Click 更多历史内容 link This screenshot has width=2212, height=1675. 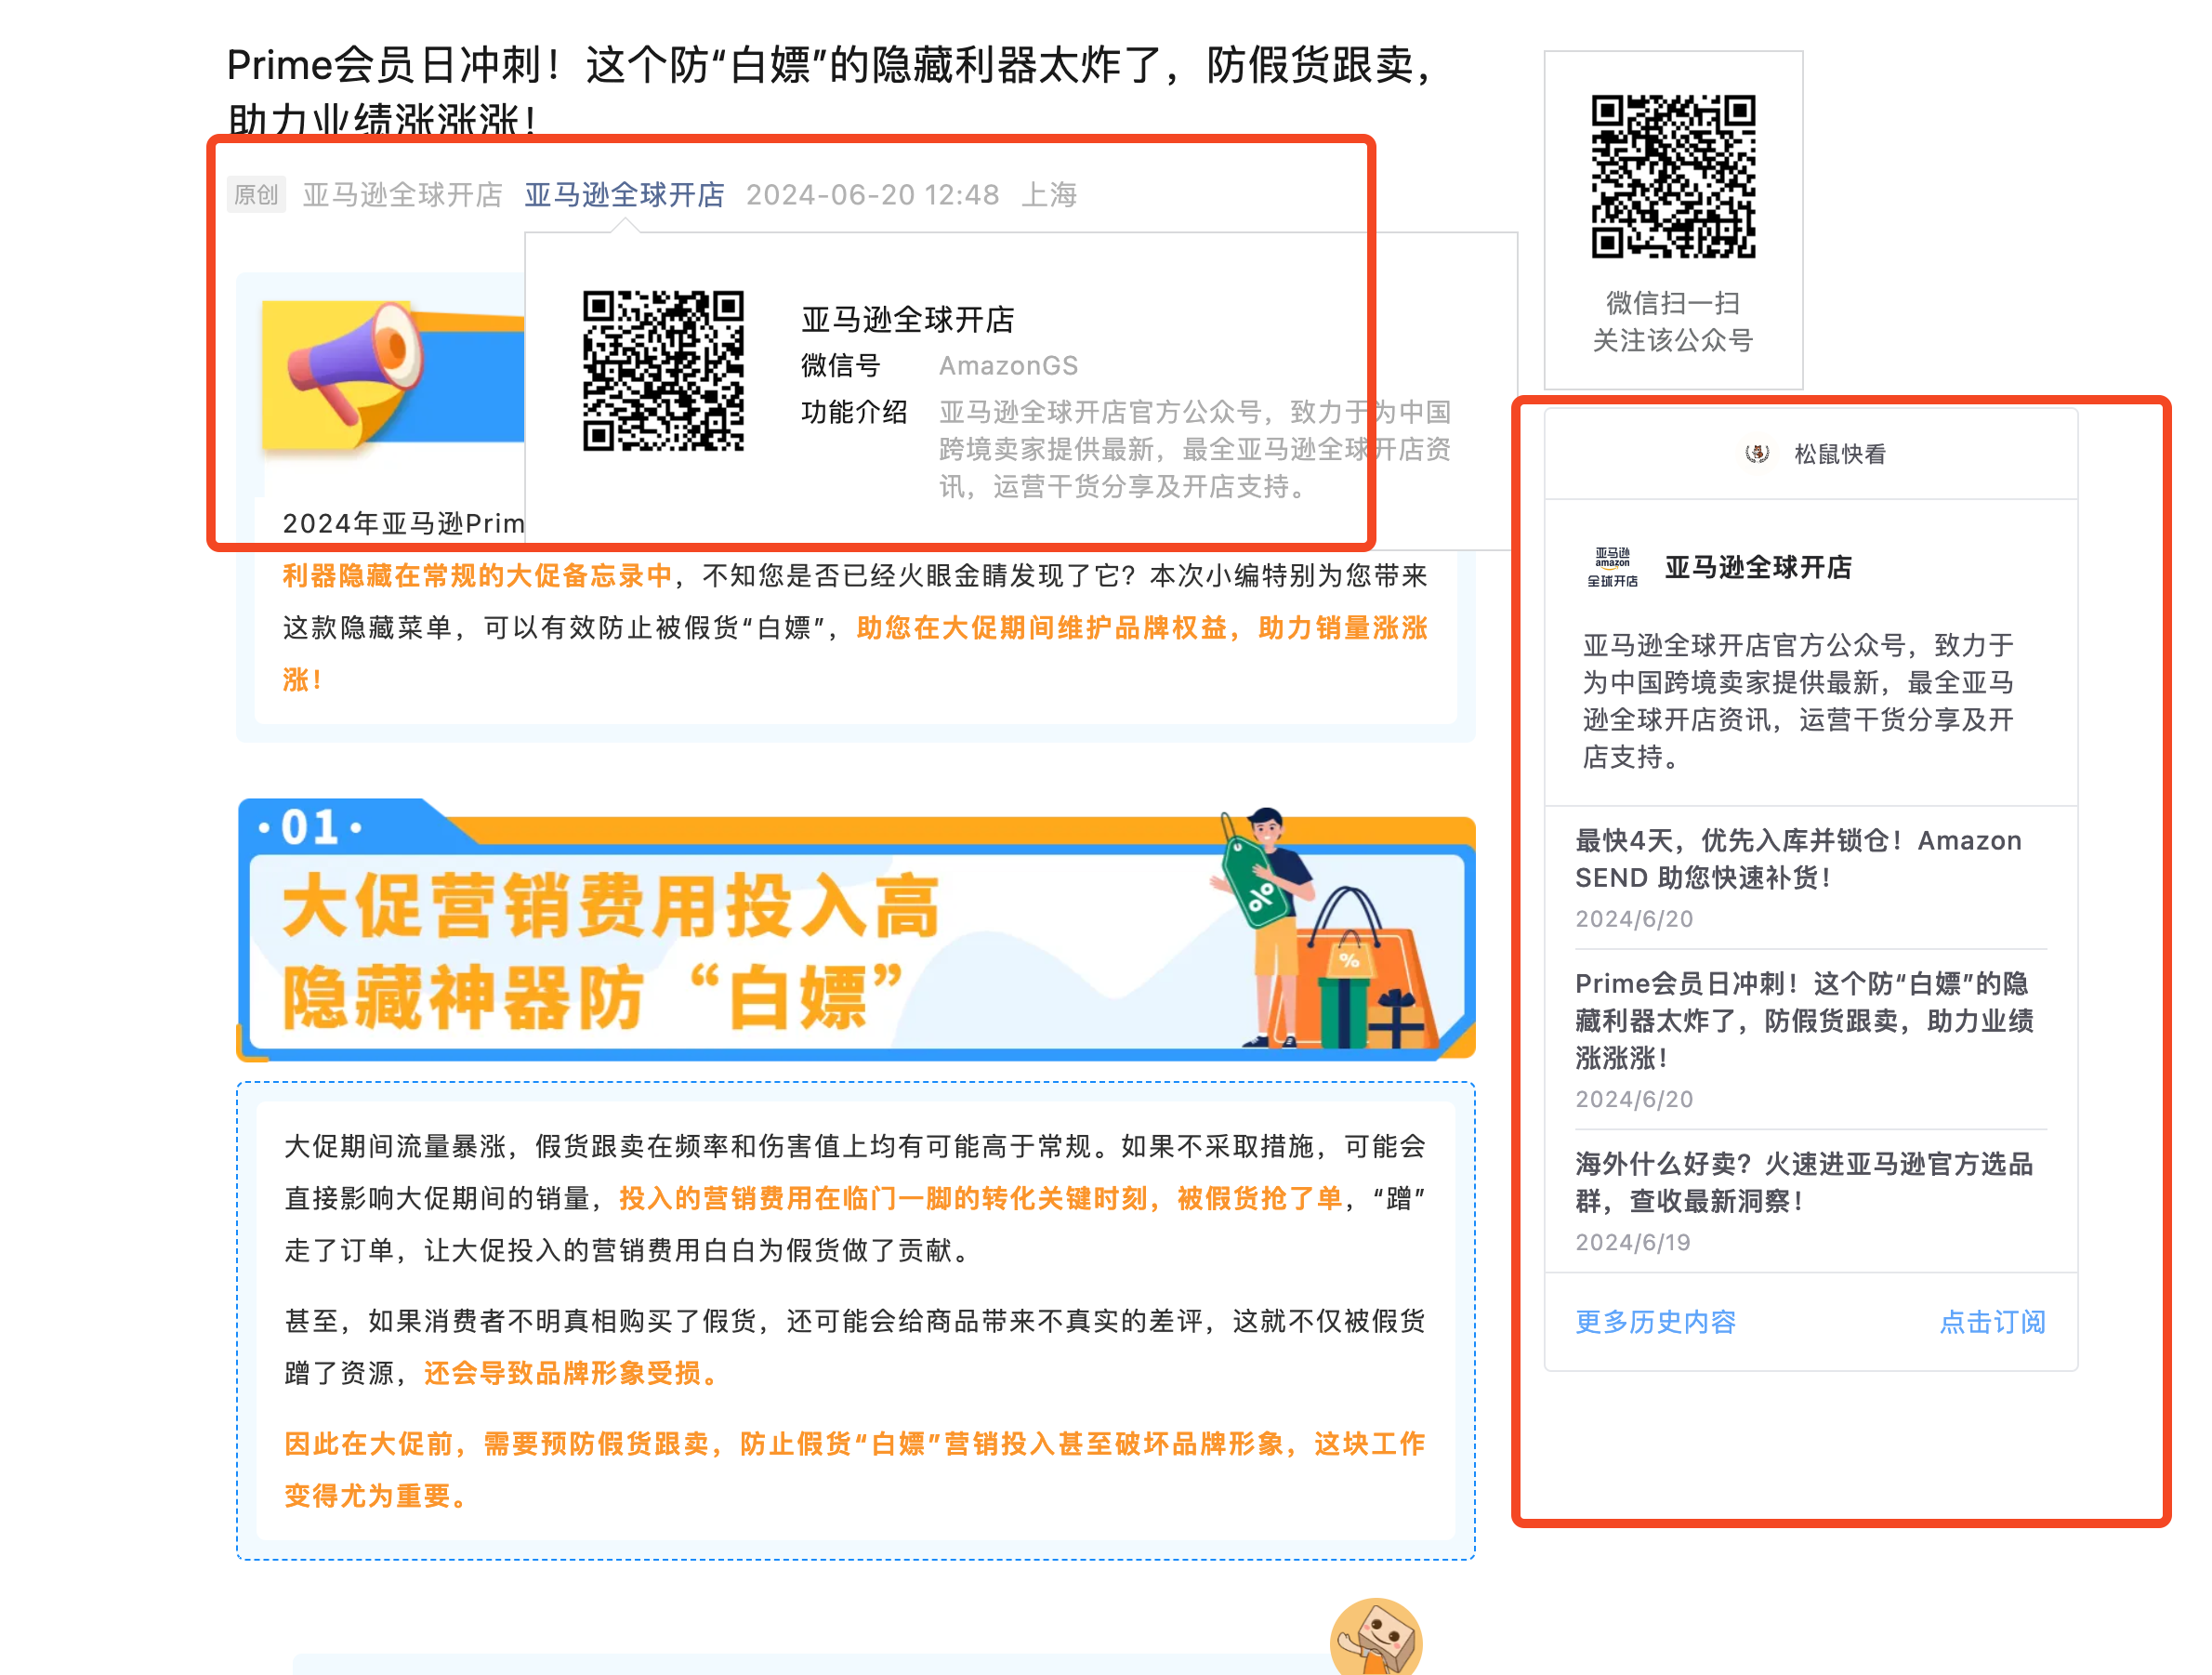click(1655, 1322)
